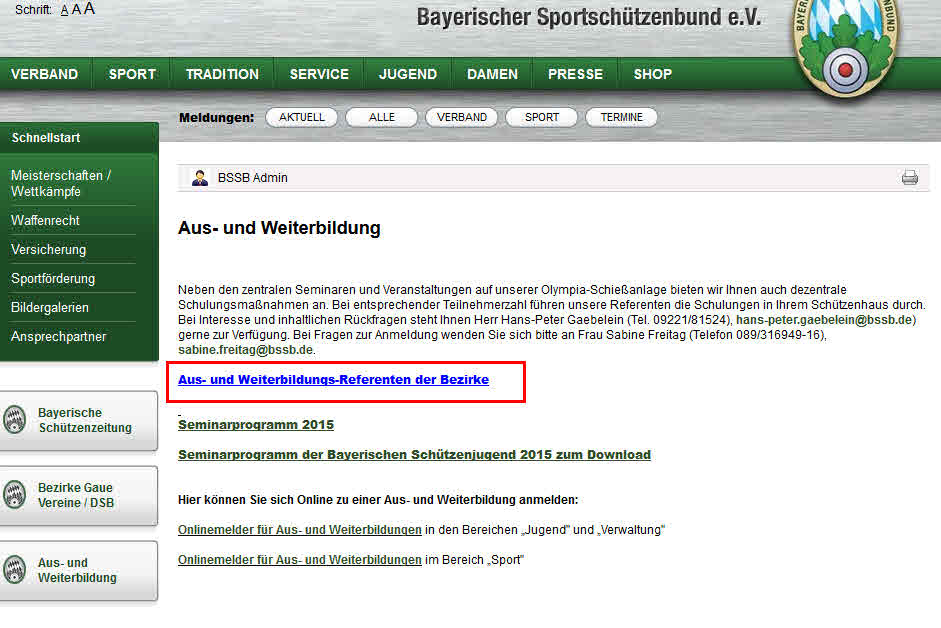Screen dimensions: 941x628
Task: Open Waffenrecht in Schnellstart sidebar
Action: [45, 220]
